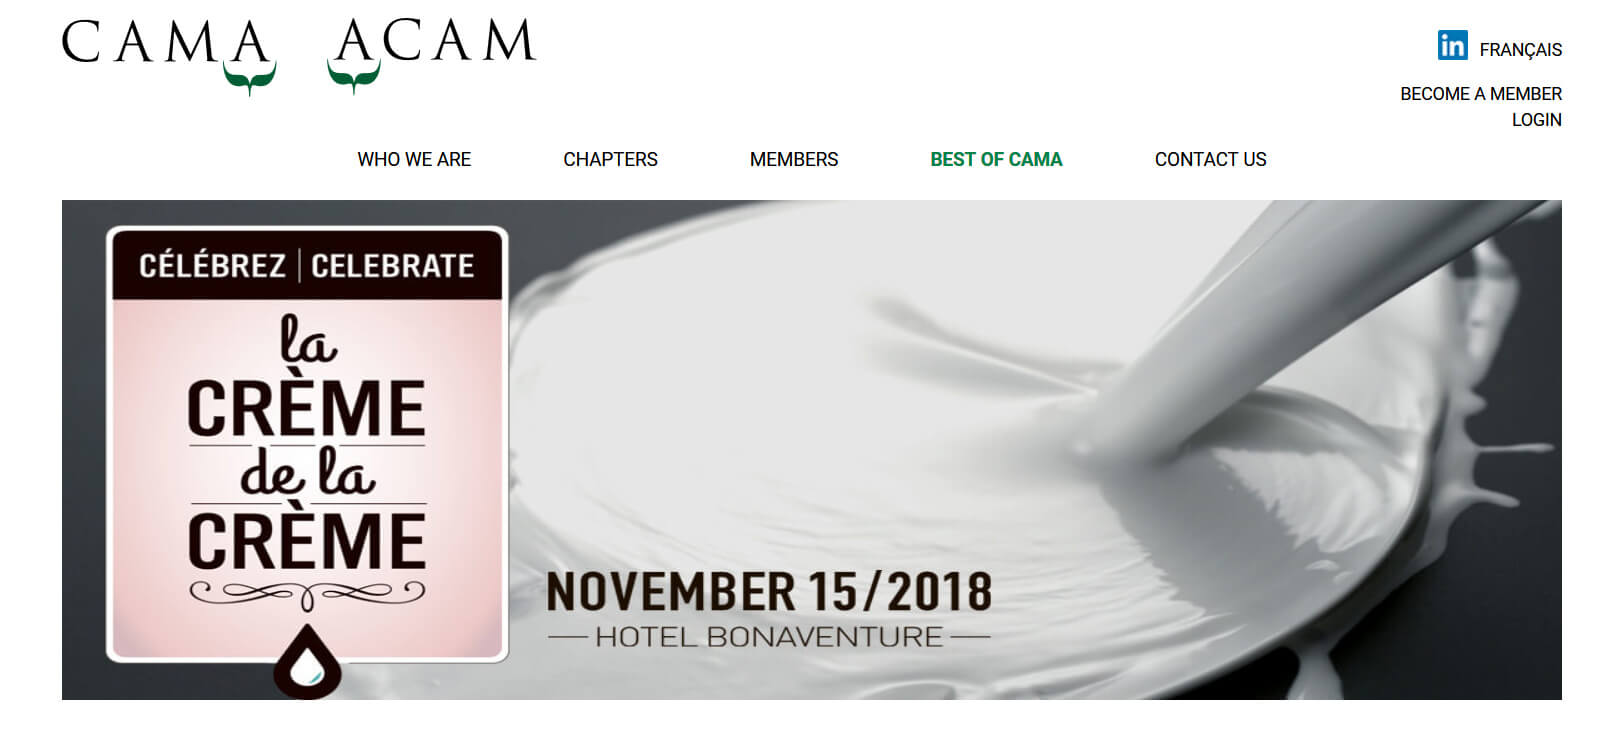The height and width of the screenshot is (745, 1610).
Task: Click the ACAM logo
Action: tap(432, 55)
